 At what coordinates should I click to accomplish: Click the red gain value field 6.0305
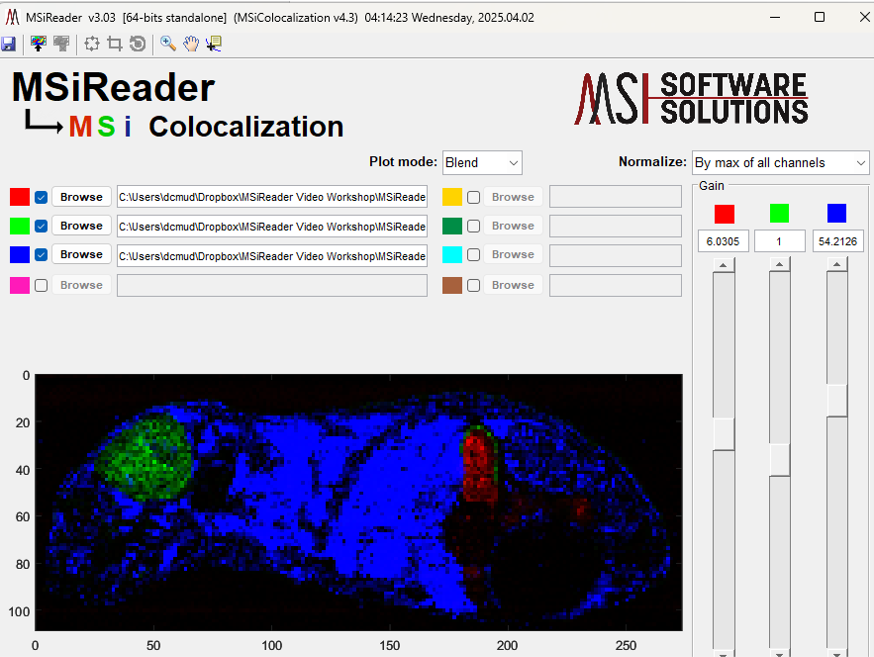[x=723, y=241]
